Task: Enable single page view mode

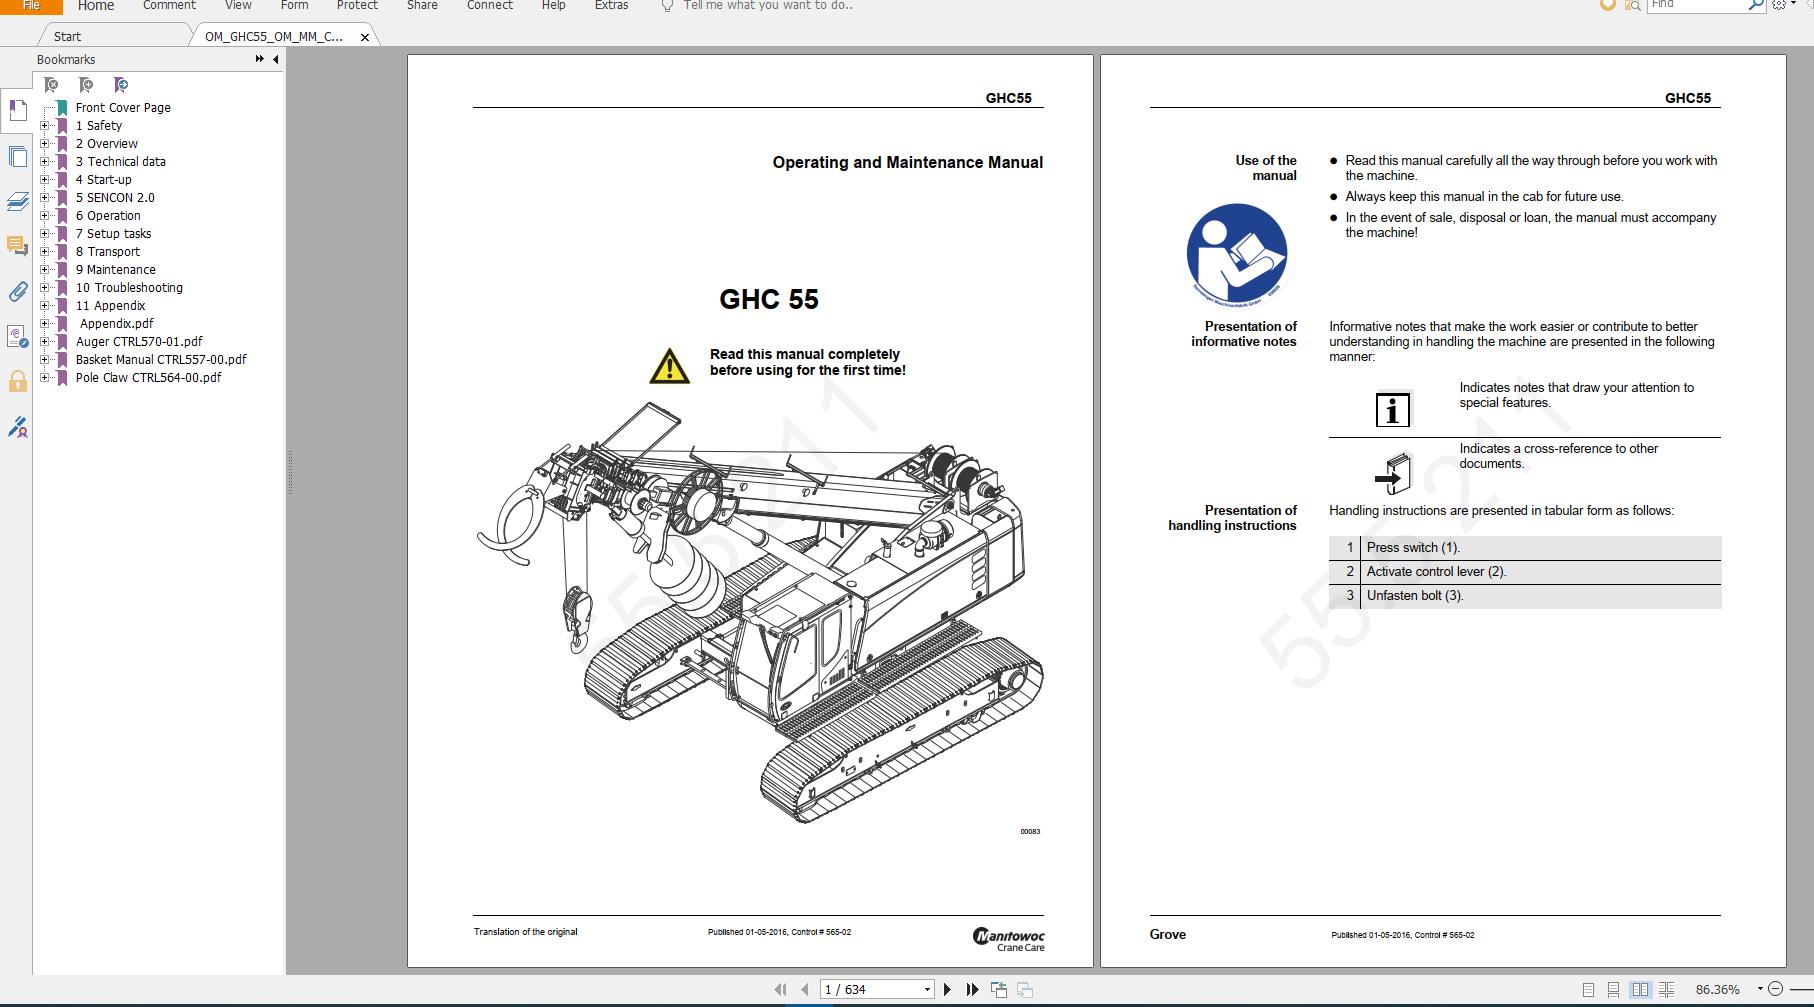Action: [1588, 990]
